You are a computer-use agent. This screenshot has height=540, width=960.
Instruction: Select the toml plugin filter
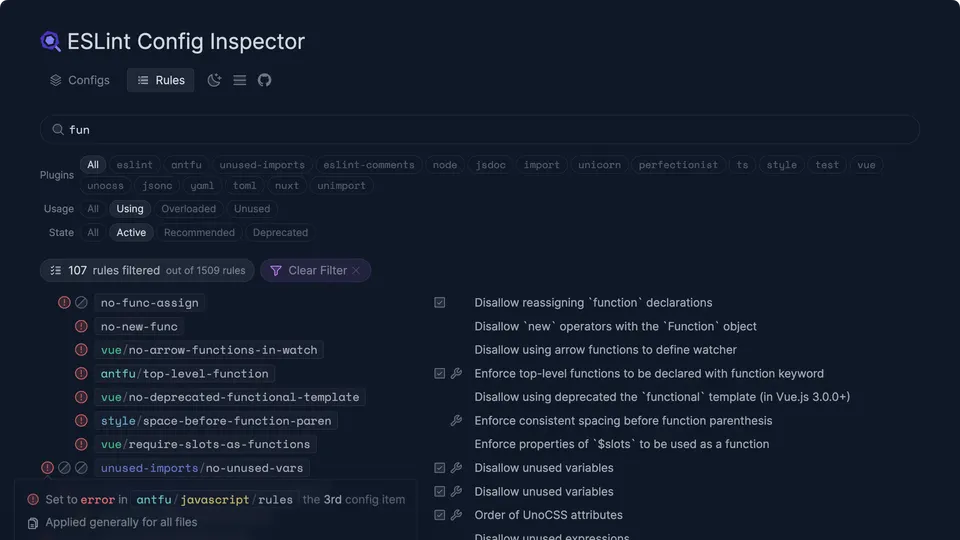[244, 186]
